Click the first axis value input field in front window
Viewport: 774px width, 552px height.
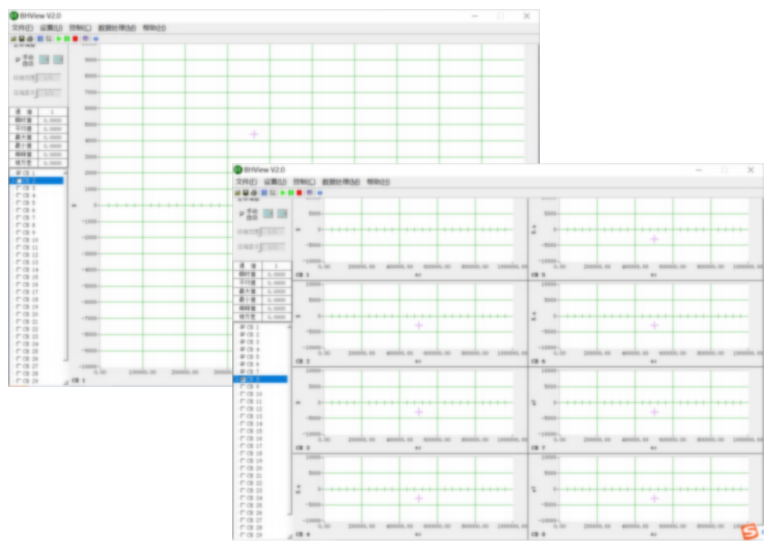point(274,233)
